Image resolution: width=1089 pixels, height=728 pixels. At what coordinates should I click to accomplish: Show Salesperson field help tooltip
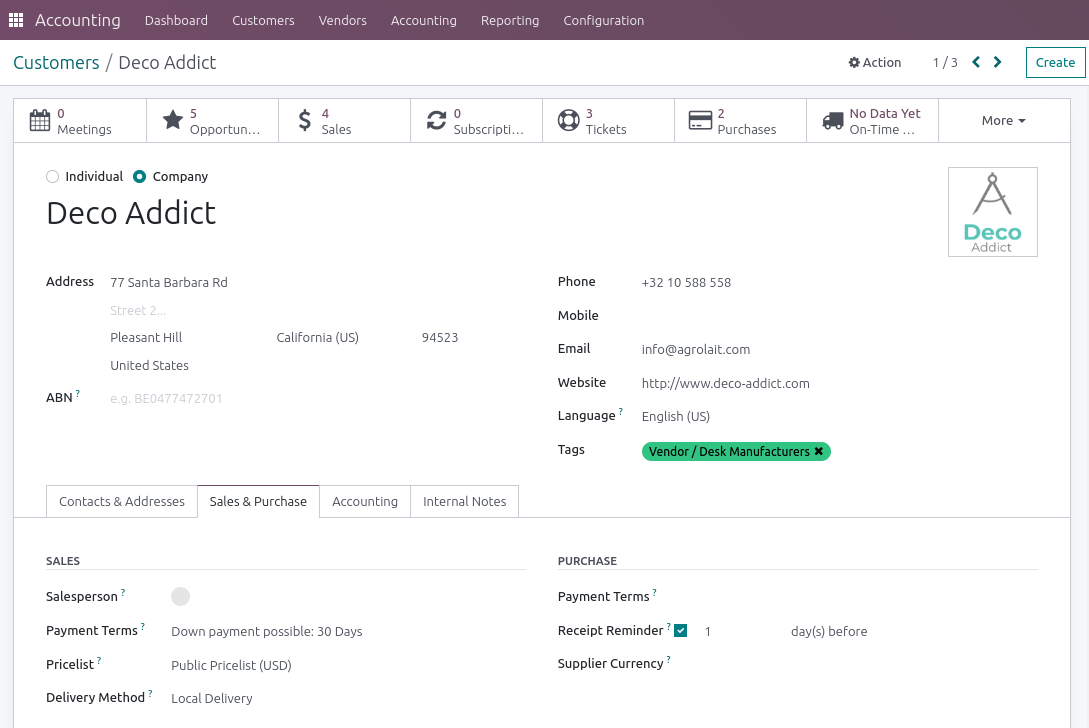point(123,592)
